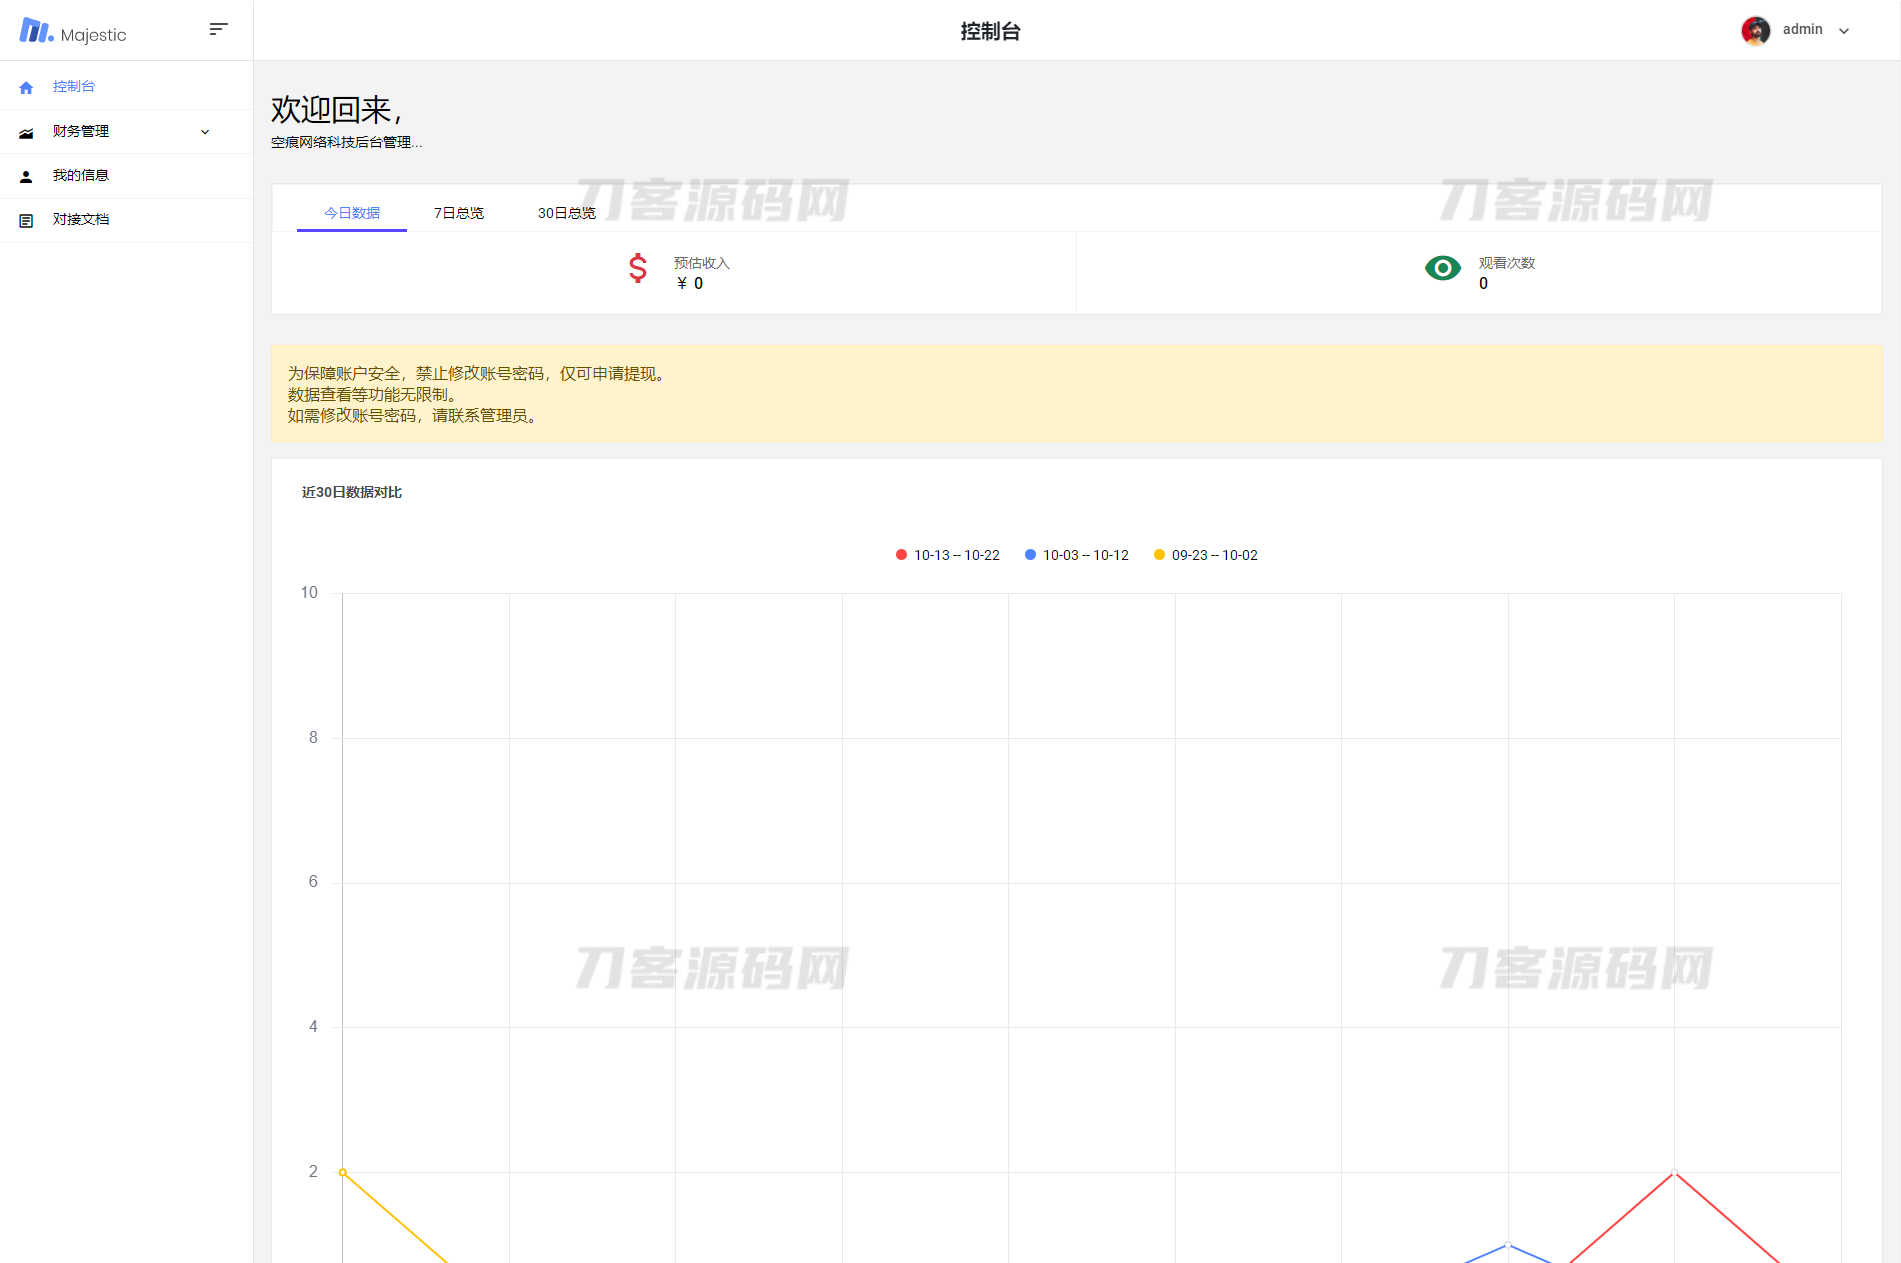Switch to the 30日总览 tab
The height and width of the screenshot is (1263, 1901).
click(x=566, y=213)
